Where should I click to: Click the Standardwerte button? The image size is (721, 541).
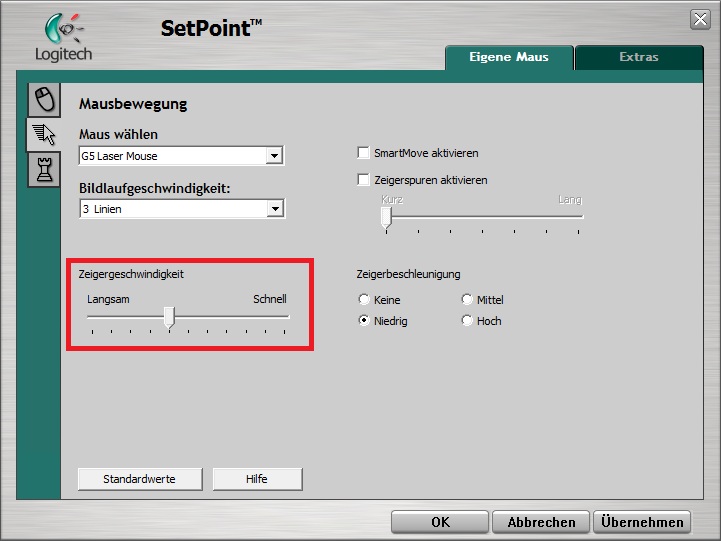pyautogui.click(x=140, y=479)
